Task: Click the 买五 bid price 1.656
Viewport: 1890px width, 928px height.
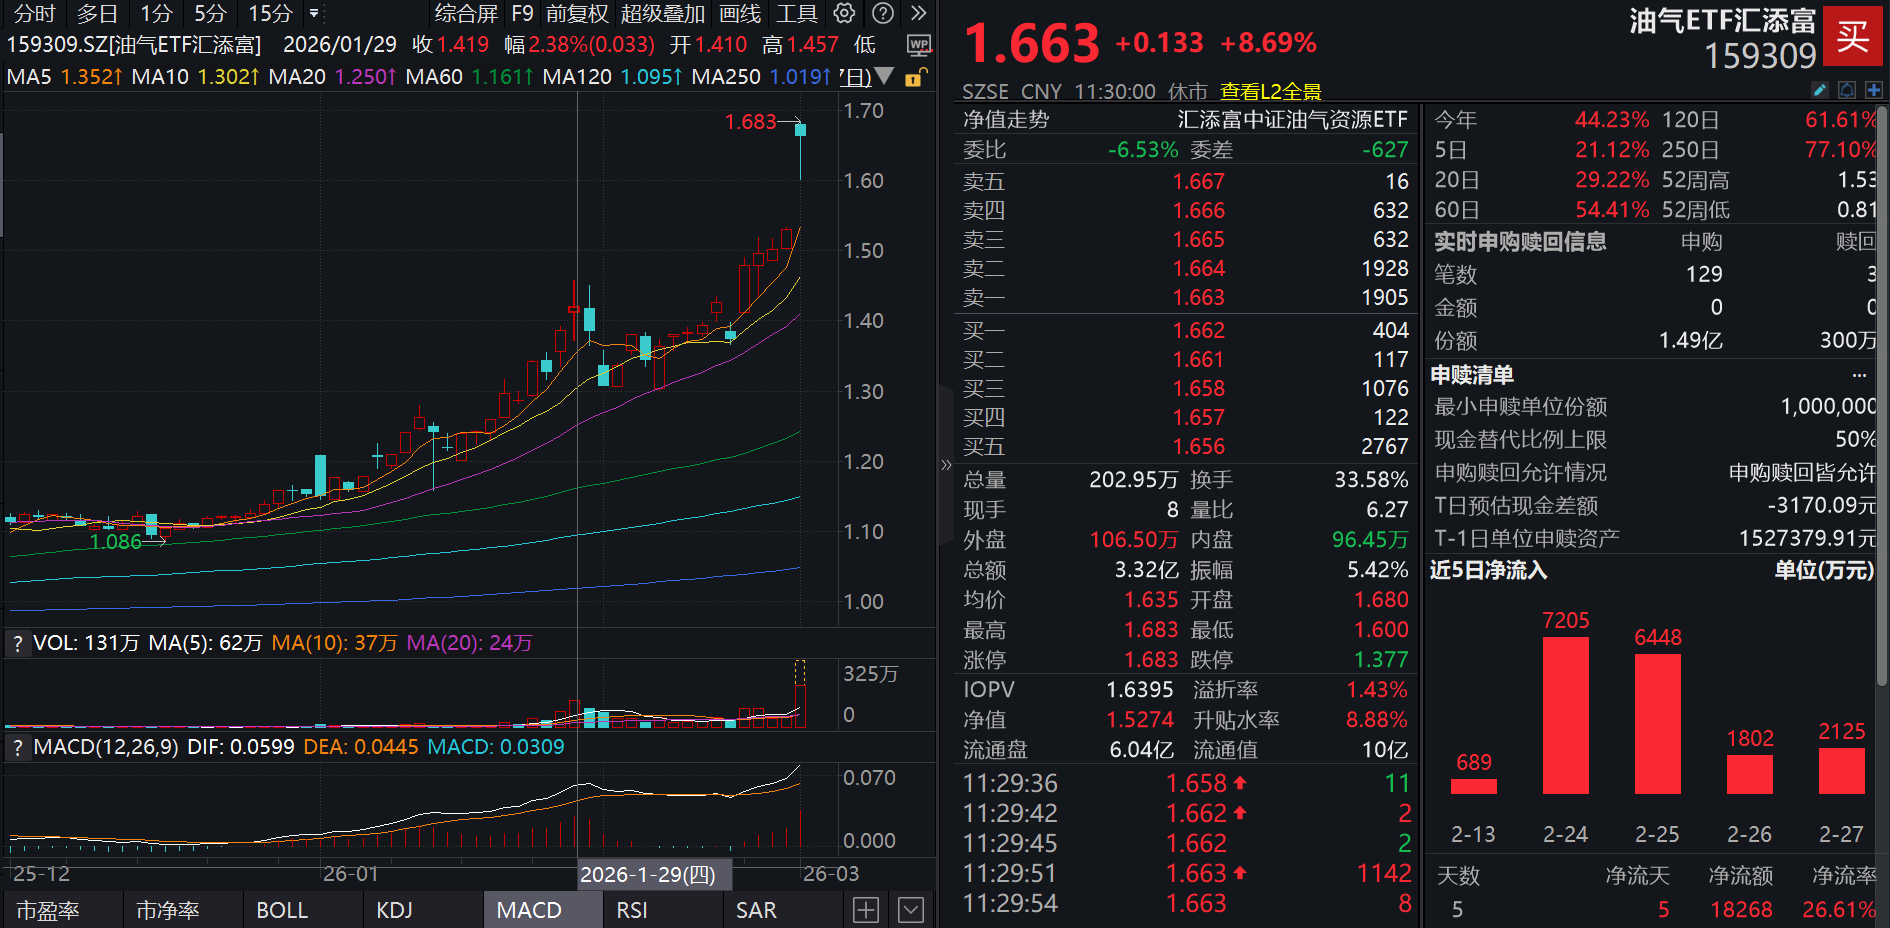Action: [x=1198, y=447]
